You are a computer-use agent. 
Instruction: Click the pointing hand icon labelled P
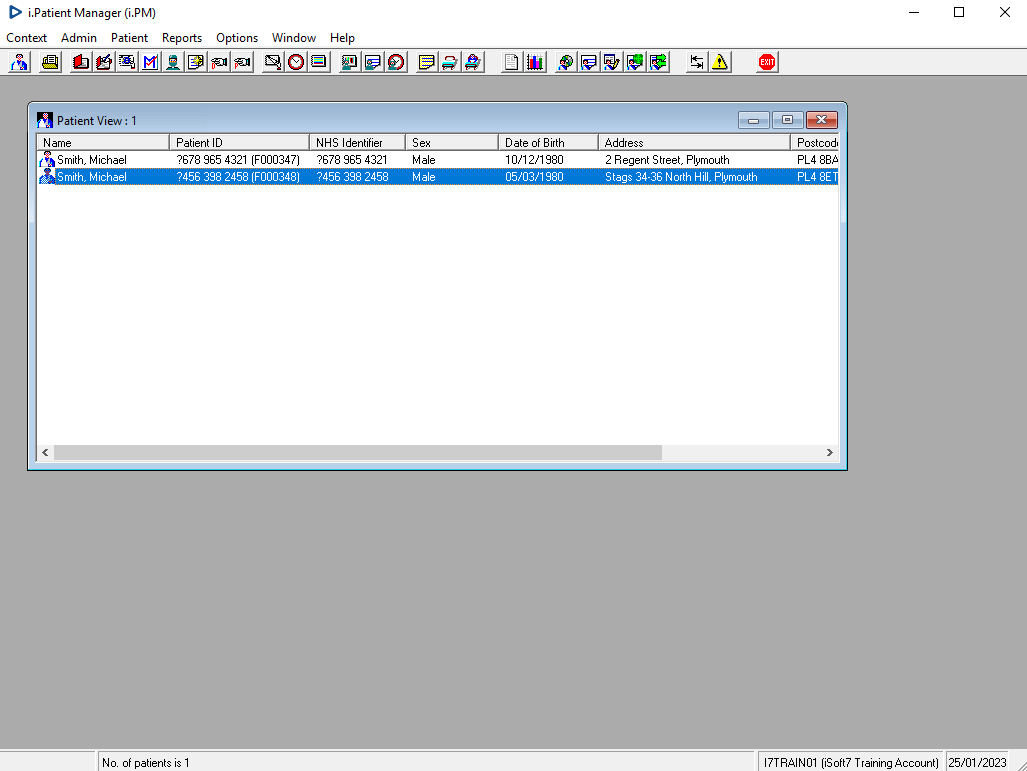[242, 62]
